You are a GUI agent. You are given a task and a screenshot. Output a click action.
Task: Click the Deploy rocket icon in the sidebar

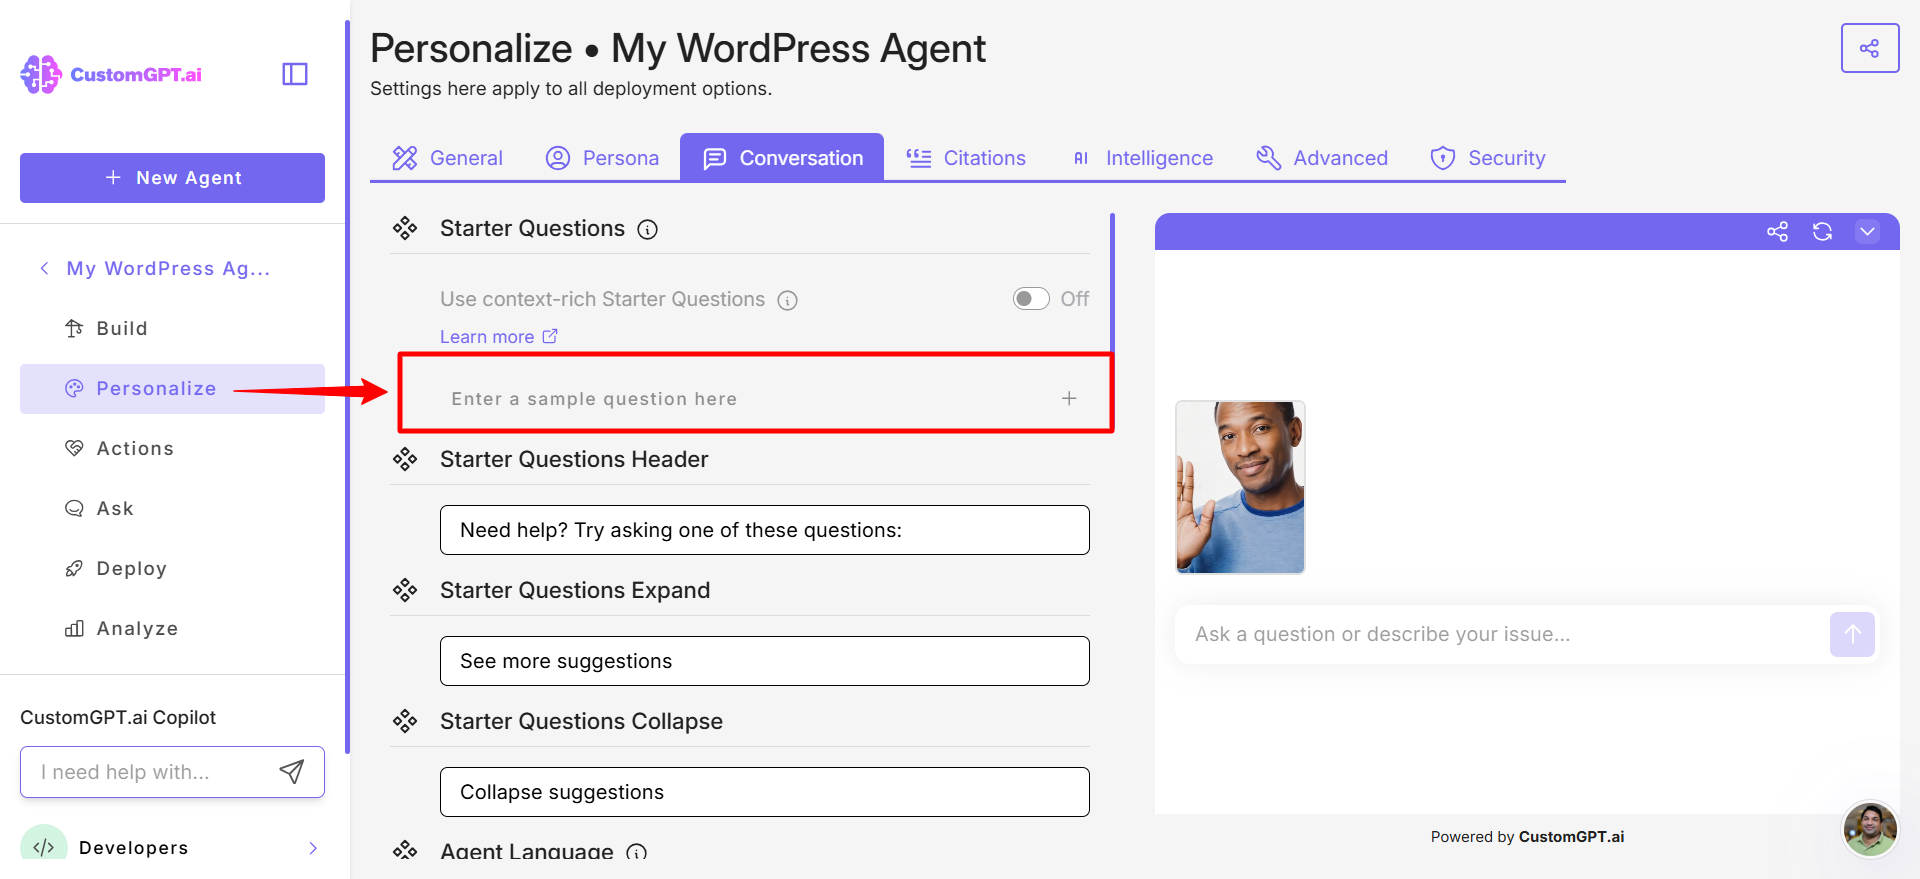pos(74,568)
